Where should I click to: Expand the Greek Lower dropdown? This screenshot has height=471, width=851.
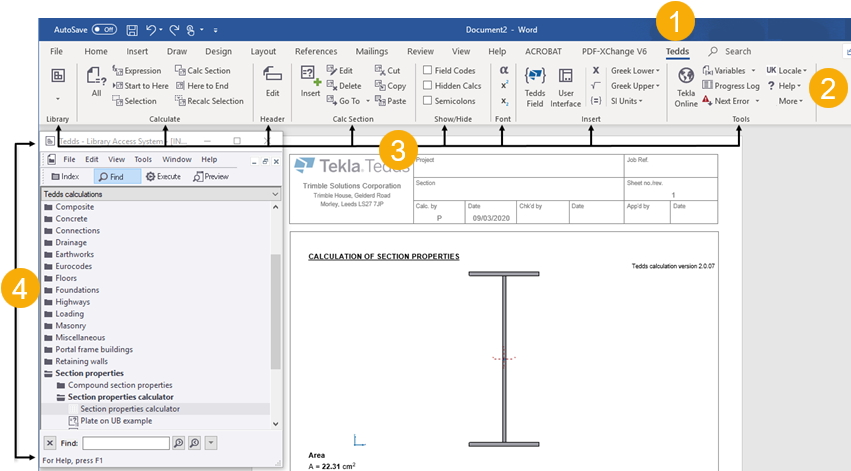click(x=635, y=71)
